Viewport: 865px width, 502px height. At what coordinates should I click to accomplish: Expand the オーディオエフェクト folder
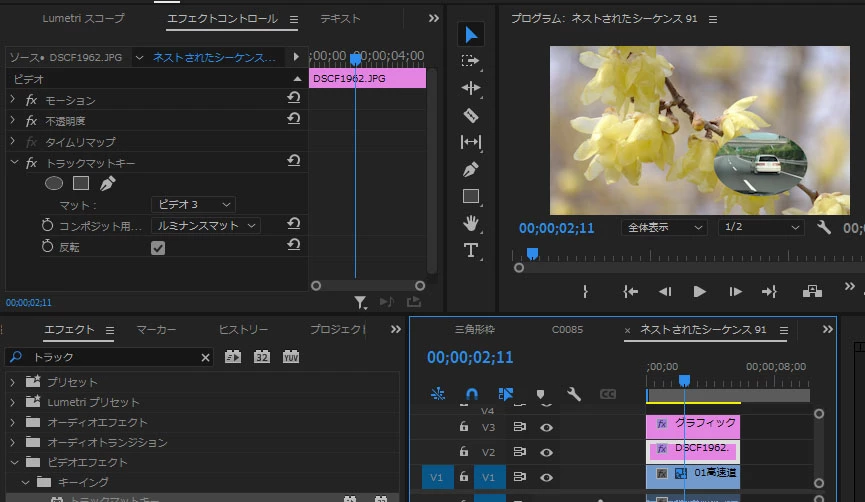pyautogui.click(x=13, y=422)
